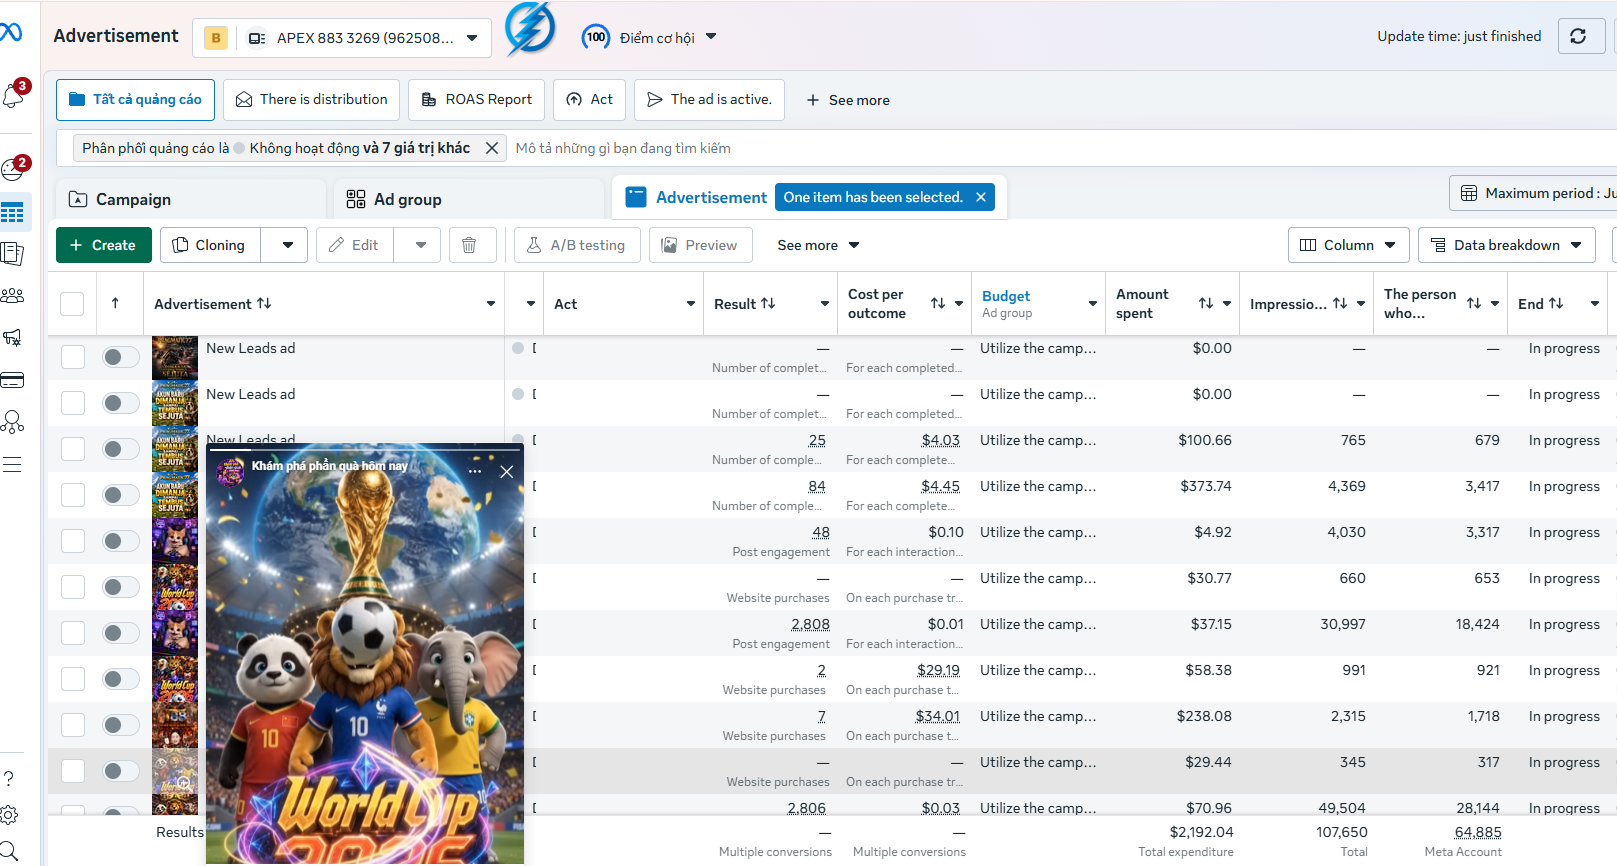Open the help question mark icon
Image resolution: width=1617 pixels, height=866 pixels.
tap(9, 778)
